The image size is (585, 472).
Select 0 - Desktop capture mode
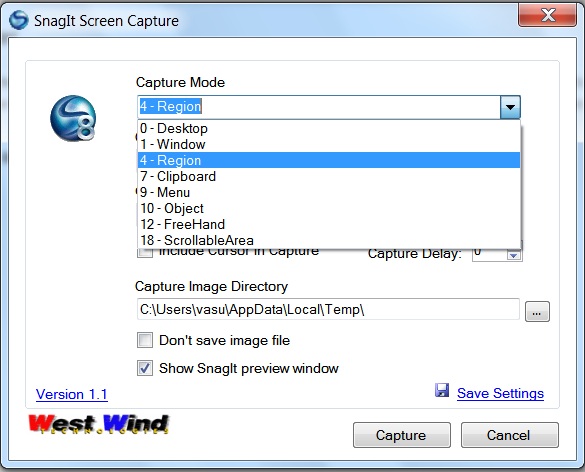click(329, 128)
